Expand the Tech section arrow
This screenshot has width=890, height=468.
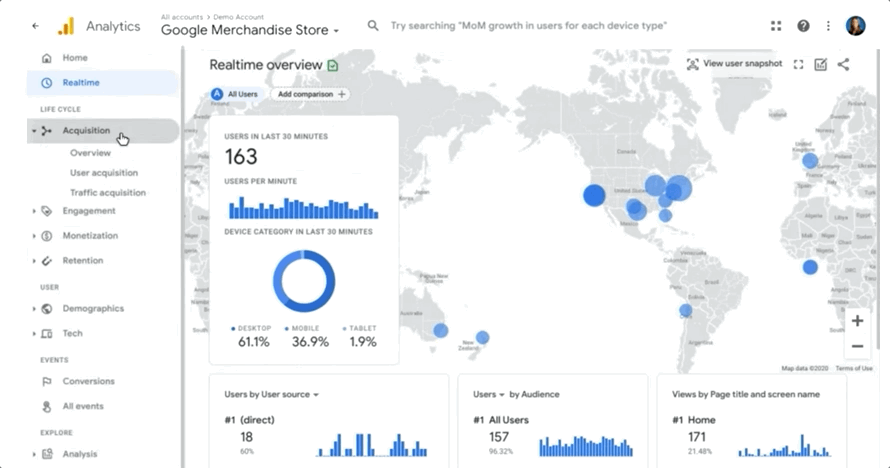[34, 334]
